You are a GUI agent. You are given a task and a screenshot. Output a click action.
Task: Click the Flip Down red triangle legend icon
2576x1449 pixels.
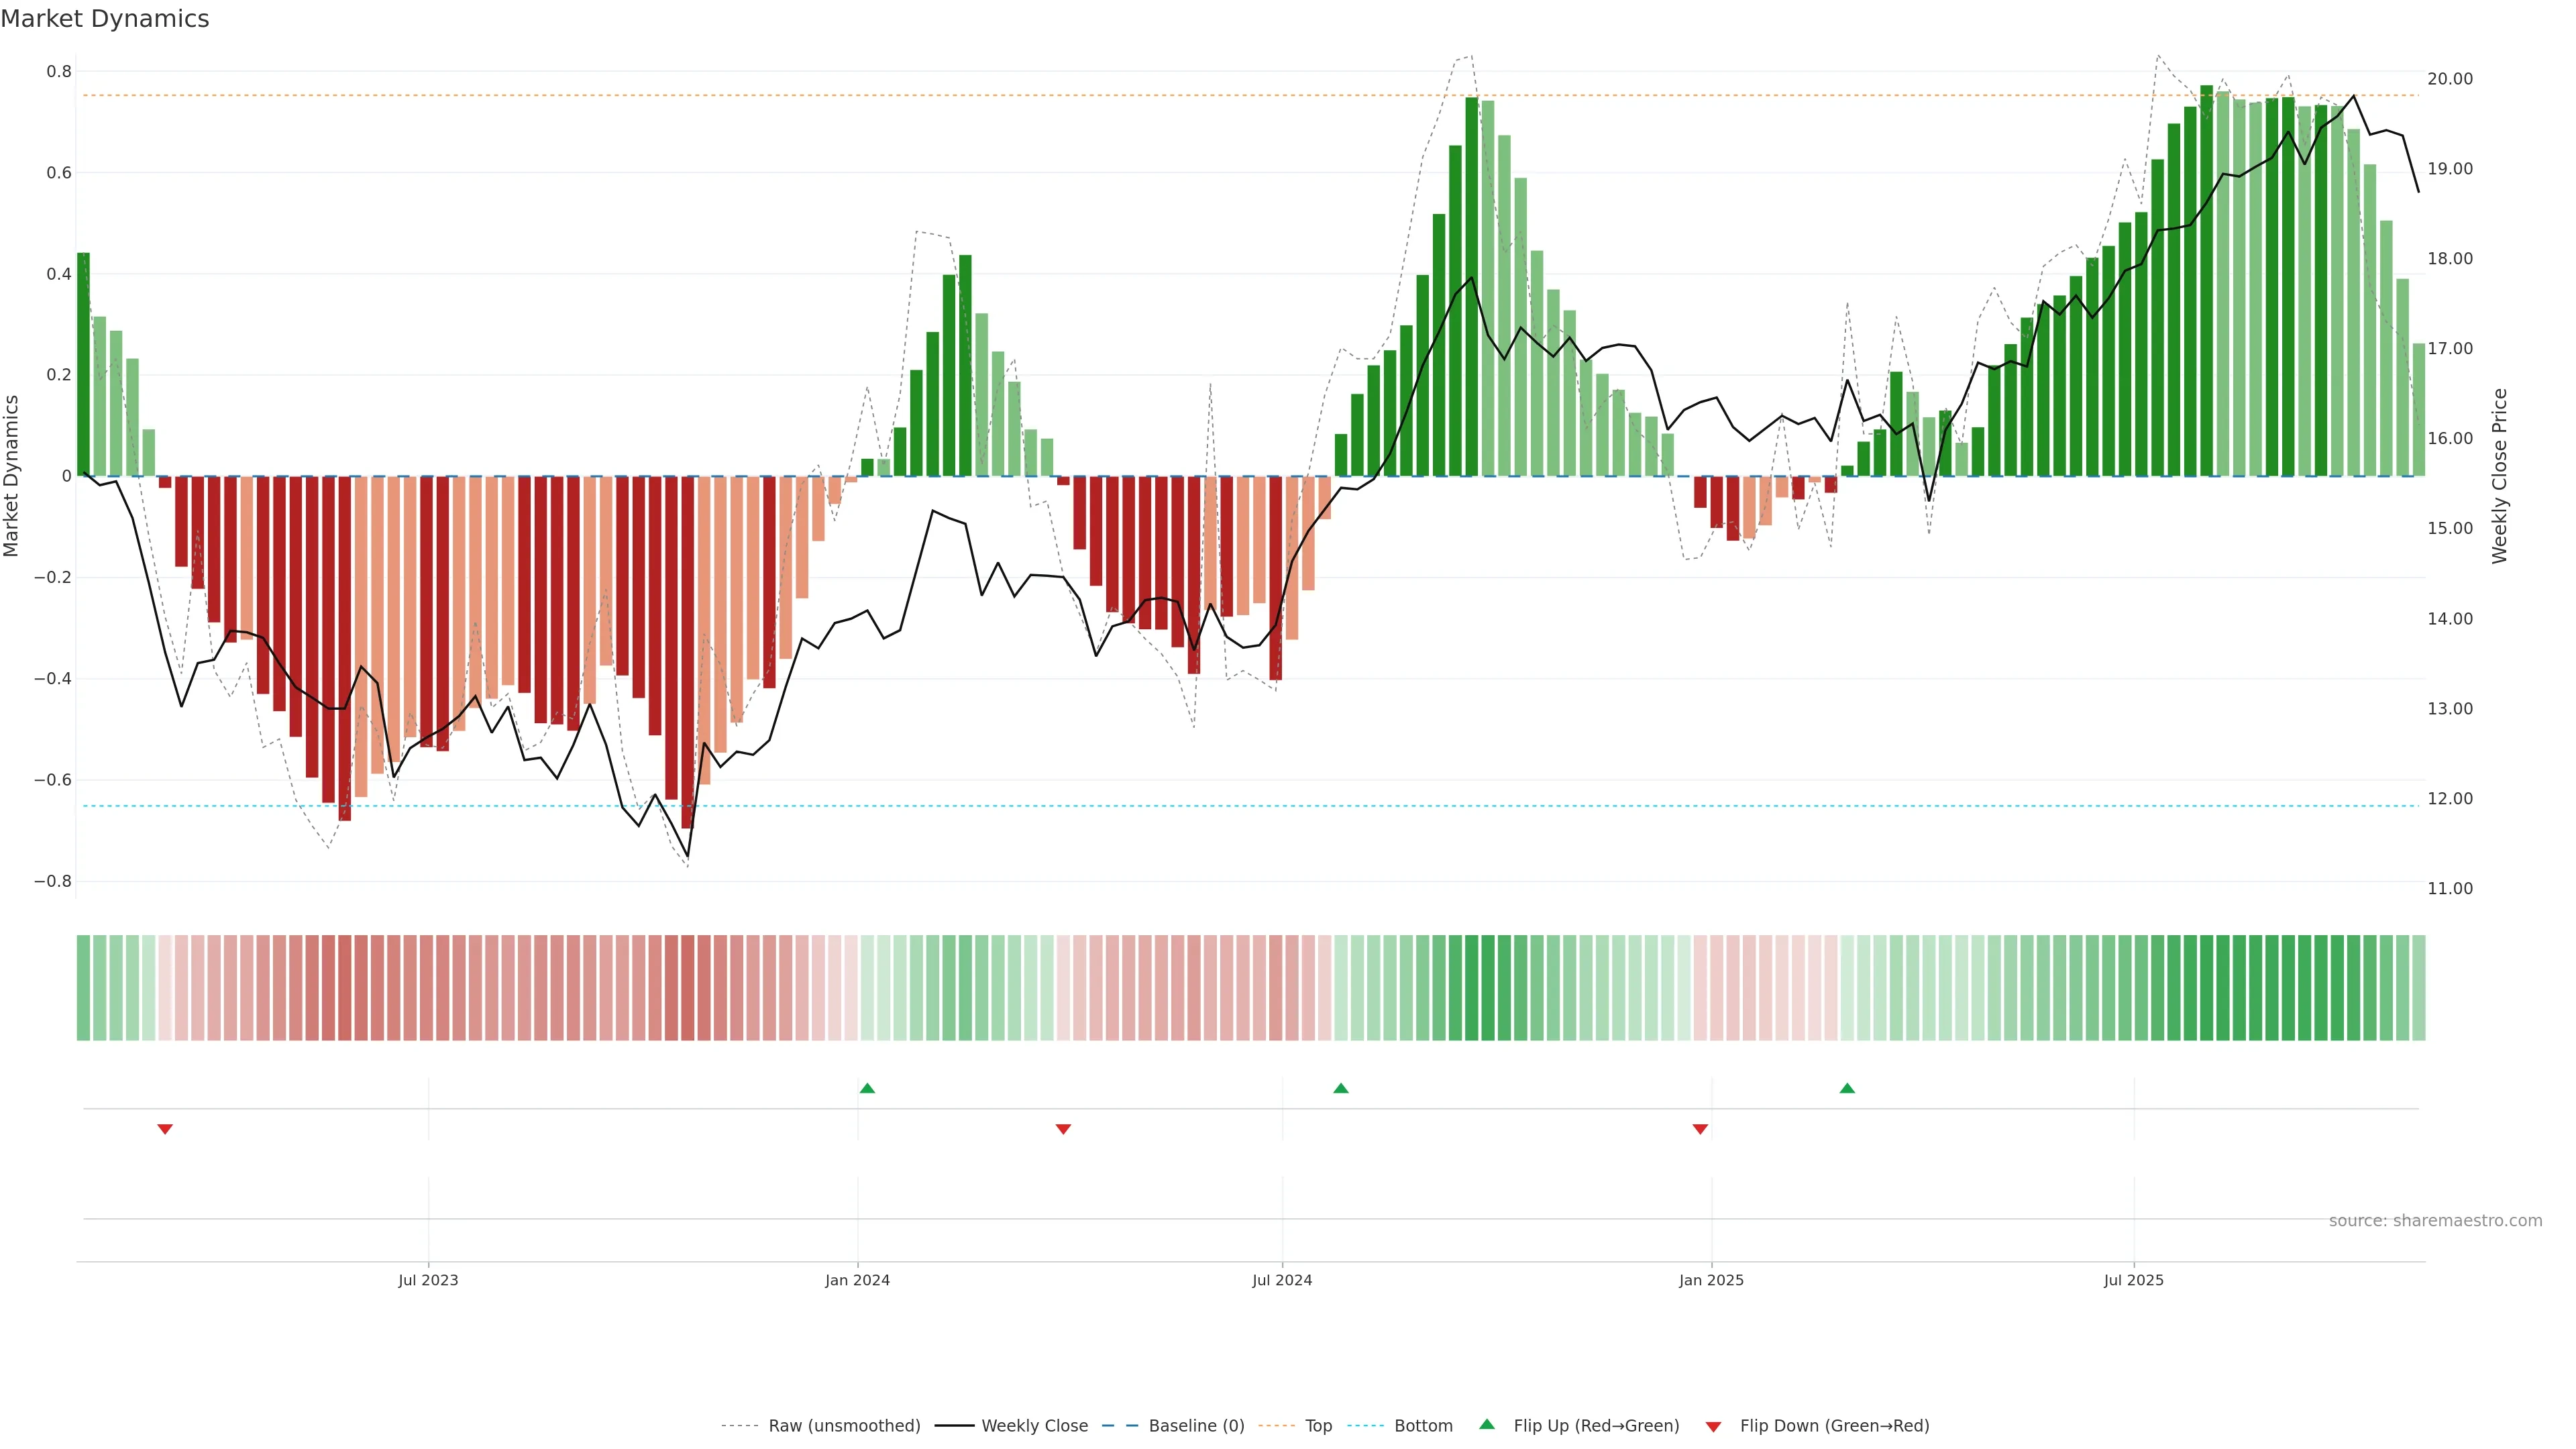click(1713, 1427)
